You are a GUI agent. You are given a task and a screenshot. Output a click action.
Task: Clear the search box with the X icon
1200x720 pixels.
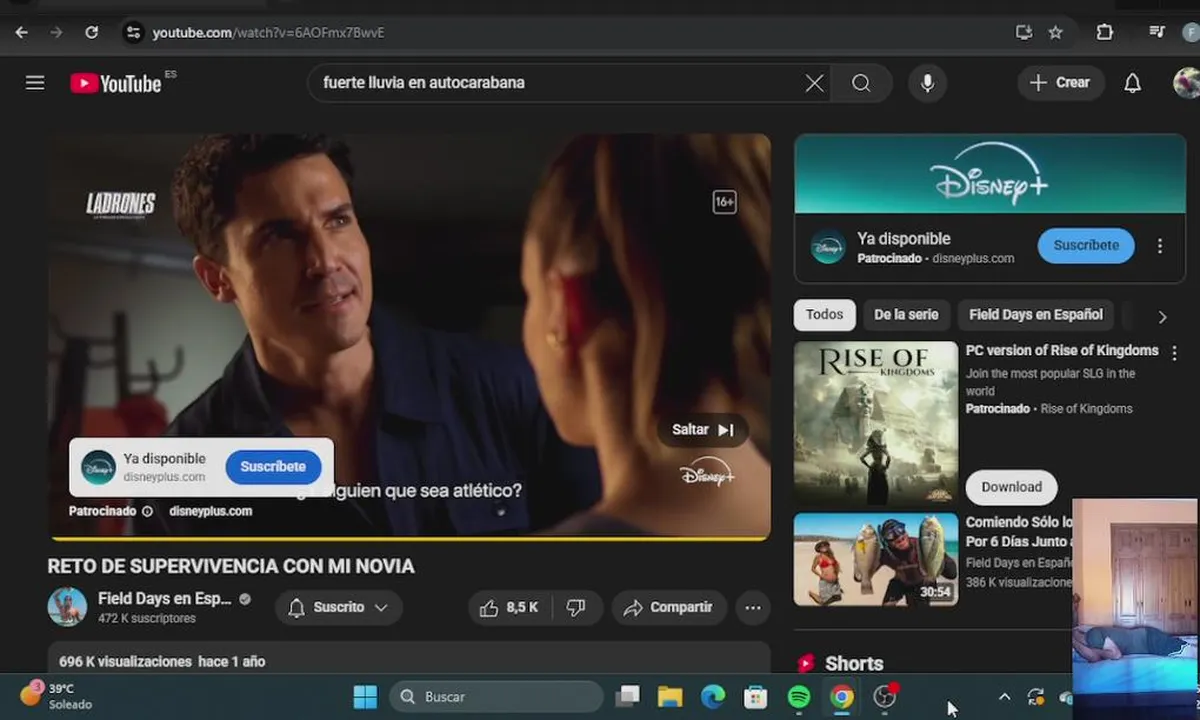coord(815,83)
